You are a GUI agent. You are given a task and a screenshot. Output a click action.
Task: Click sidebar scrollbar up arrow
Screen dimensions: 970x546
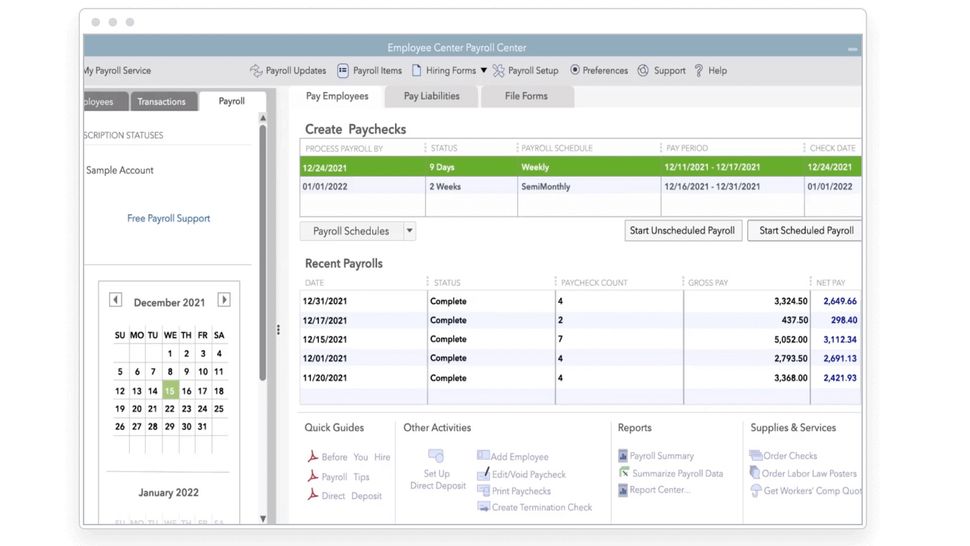(263, 117)
